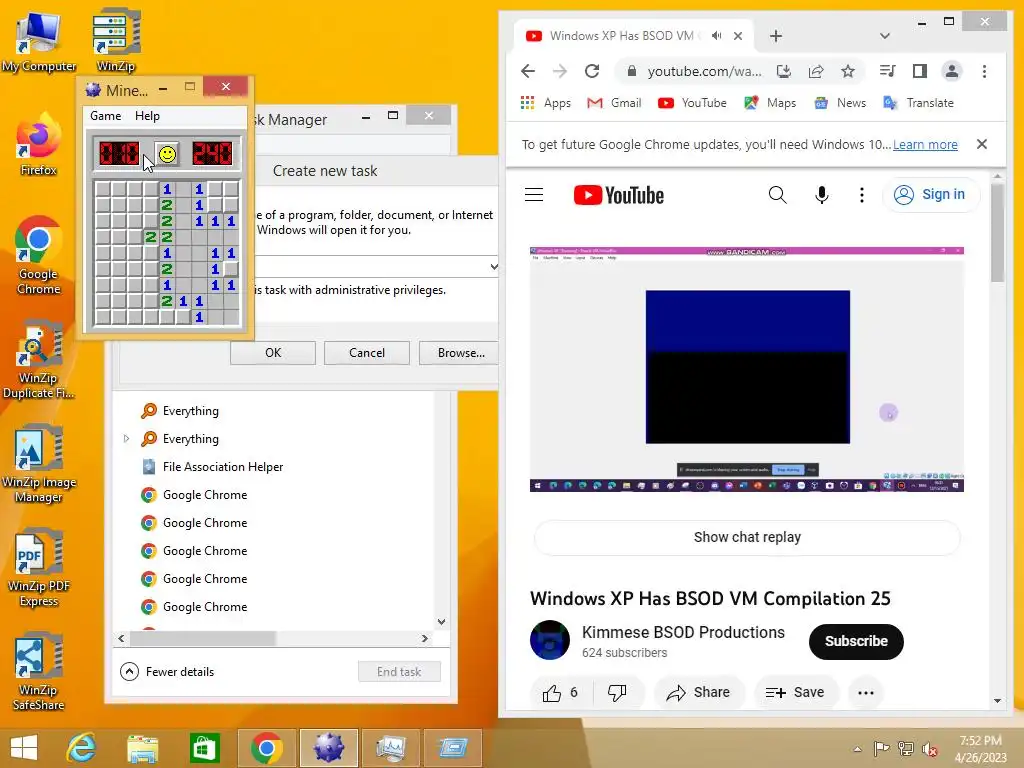
Task: Share the video
Action: coord(699,692)
